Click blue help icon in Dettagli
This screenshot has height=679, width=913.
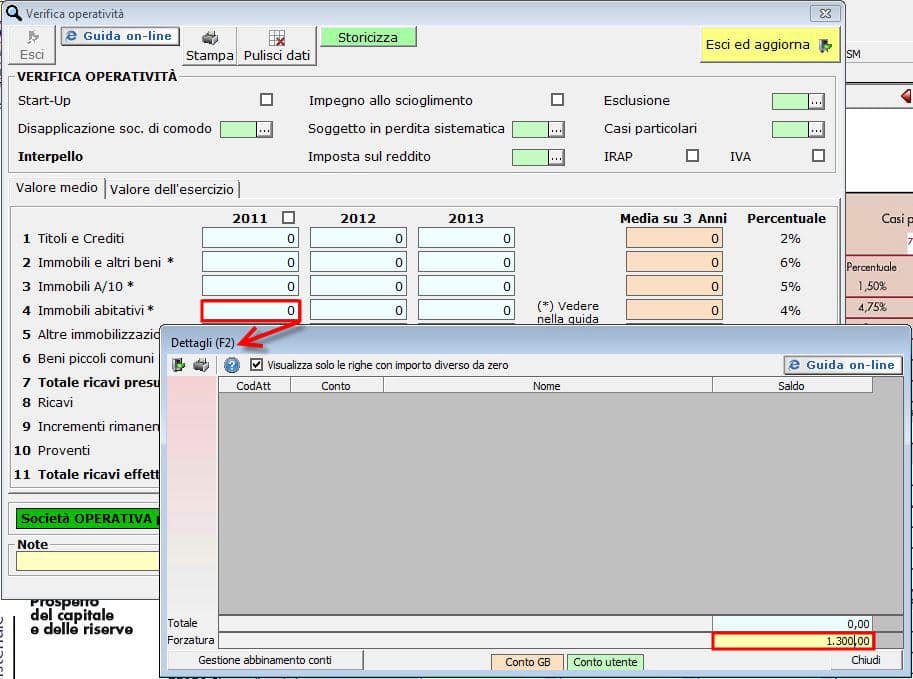click(x=232, y=365)
